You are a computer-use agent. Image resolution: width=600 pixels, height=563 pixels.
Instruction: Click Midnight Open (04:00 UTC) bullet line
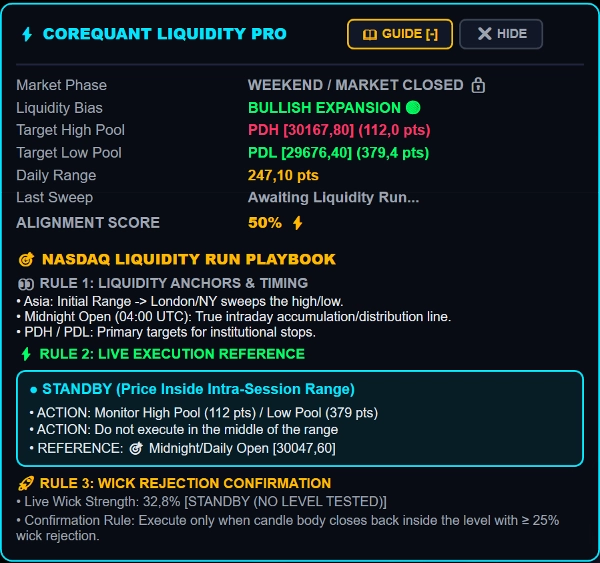point(234,317)
